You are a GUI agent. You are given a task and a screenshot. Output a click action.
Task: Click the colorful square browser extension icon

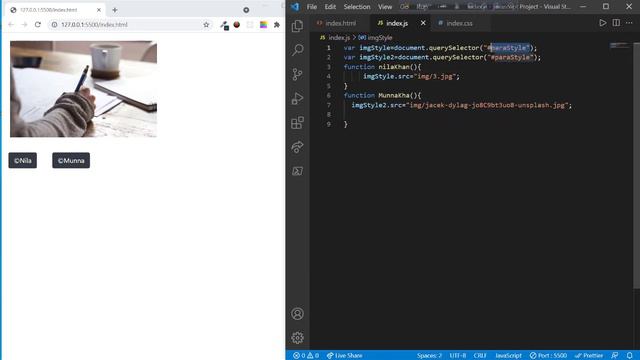click(263, 24)
